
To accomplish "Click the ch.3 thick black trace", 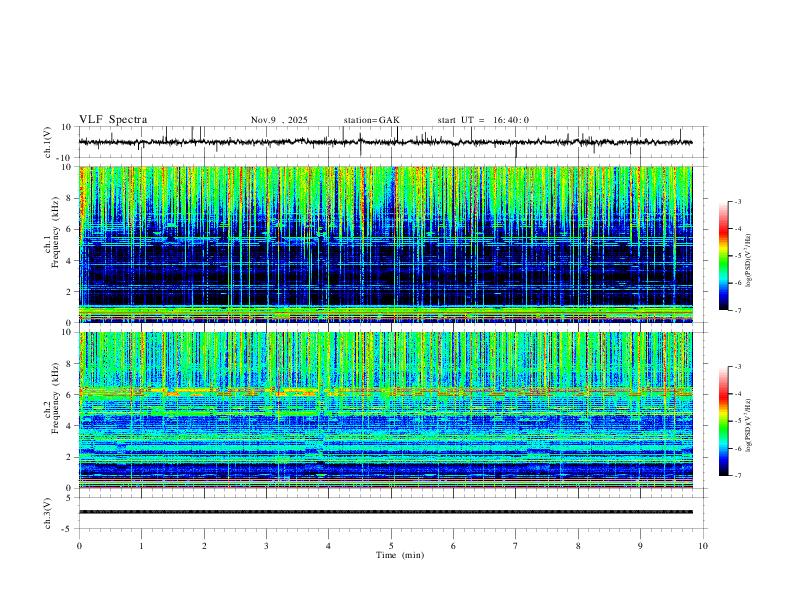I will click(385, 512).
